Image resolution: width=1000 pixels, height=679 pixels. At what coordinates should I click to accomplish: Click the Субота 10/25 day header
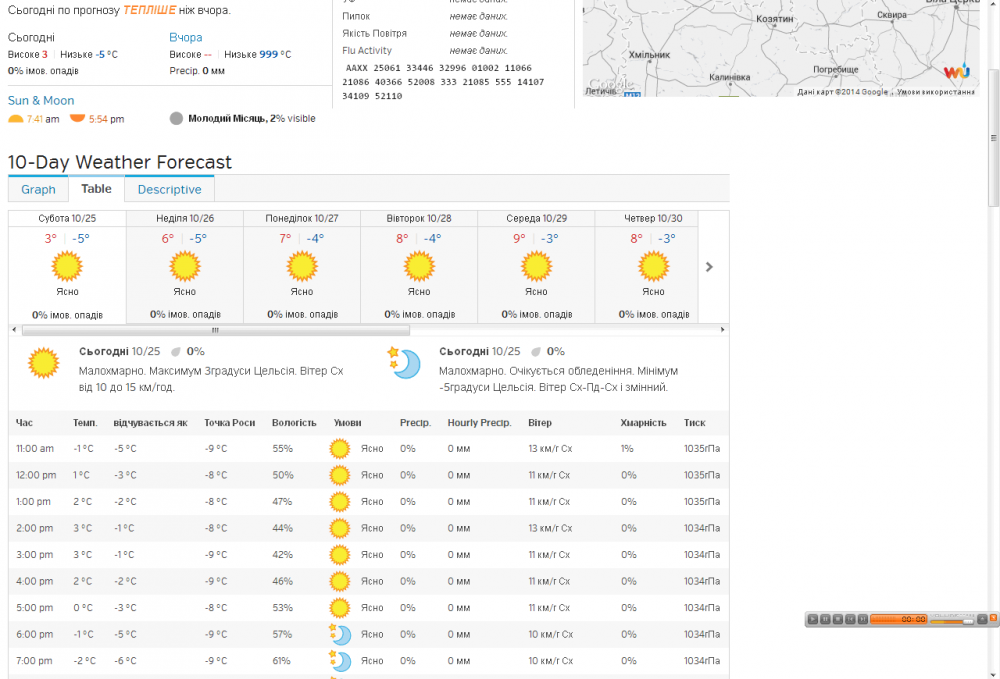click(67, 218)
